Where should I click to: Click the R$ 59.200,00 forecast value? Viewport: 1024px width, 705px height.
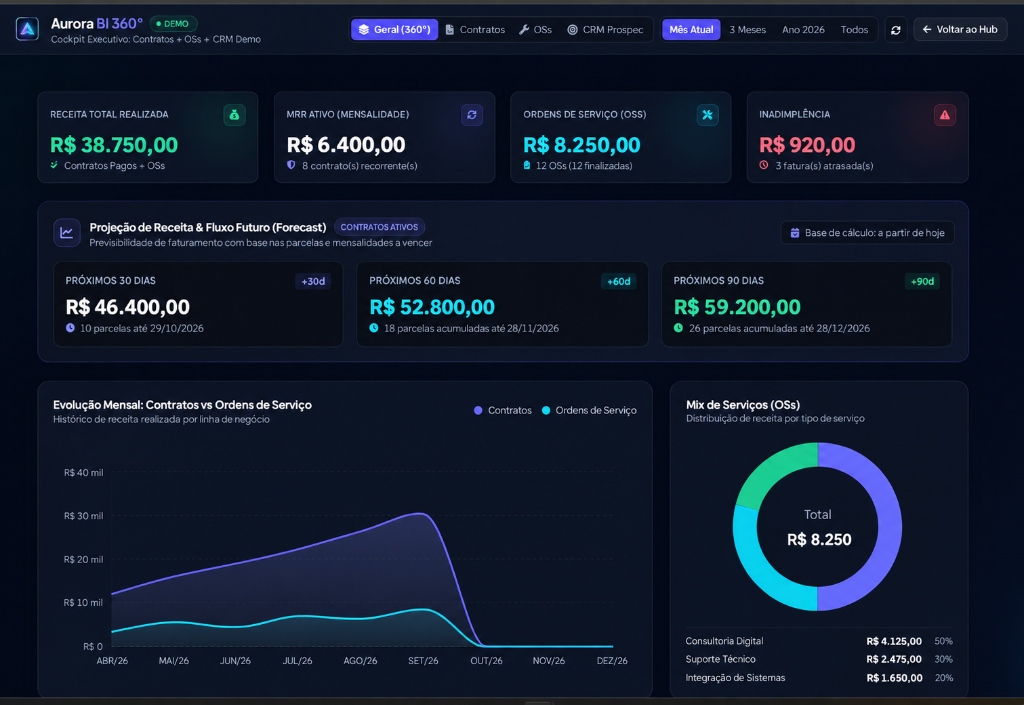(x=737, y=307)
